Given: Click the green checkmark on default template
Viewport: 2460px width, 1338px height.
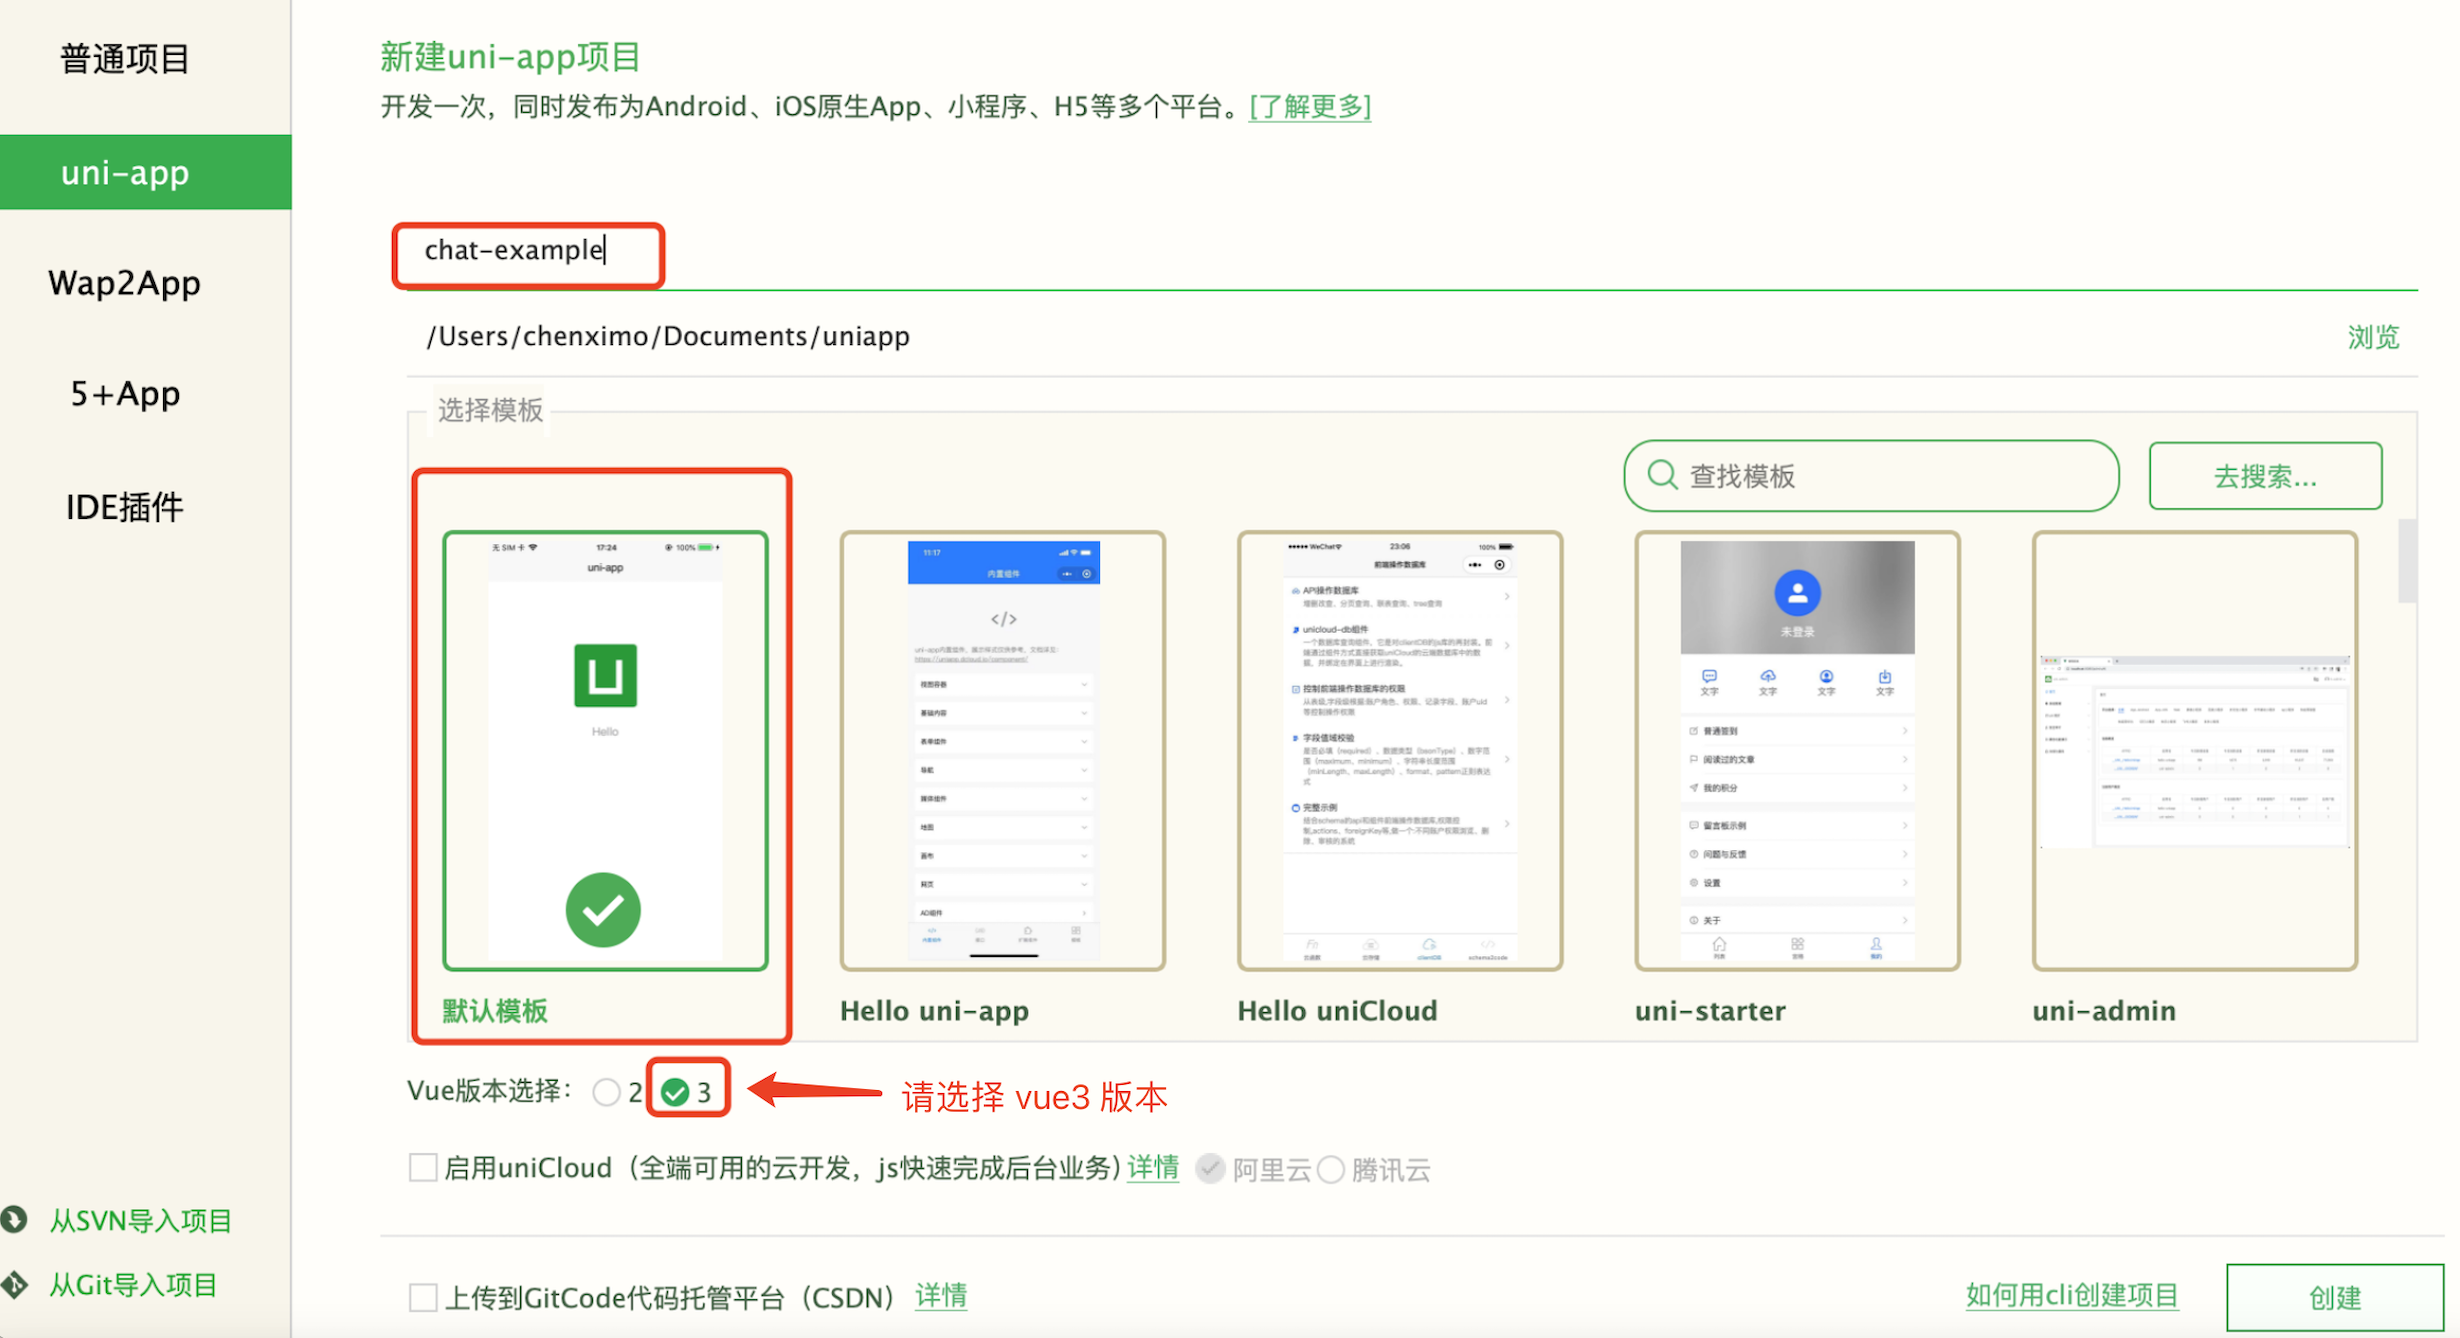Looking at the screenshot, I should coord(603,910).
